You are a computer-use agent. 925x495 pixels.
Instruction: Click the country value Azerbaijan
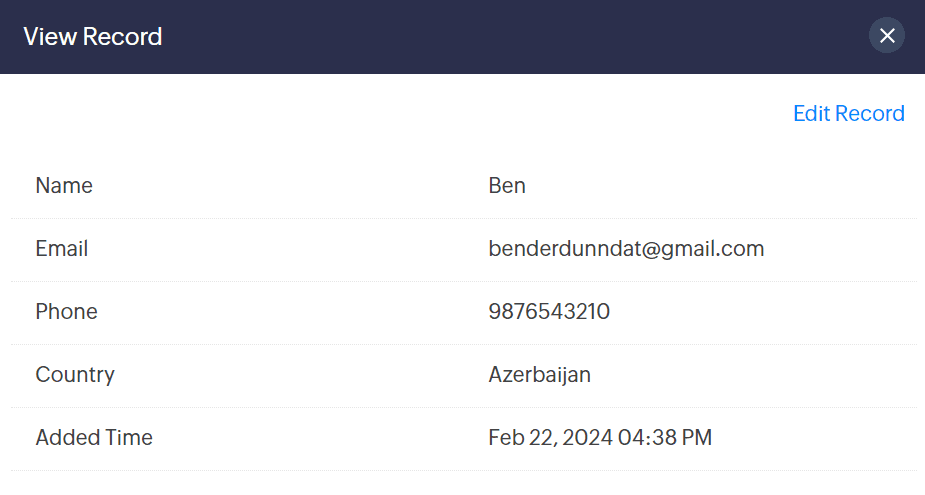coord(539,375)
